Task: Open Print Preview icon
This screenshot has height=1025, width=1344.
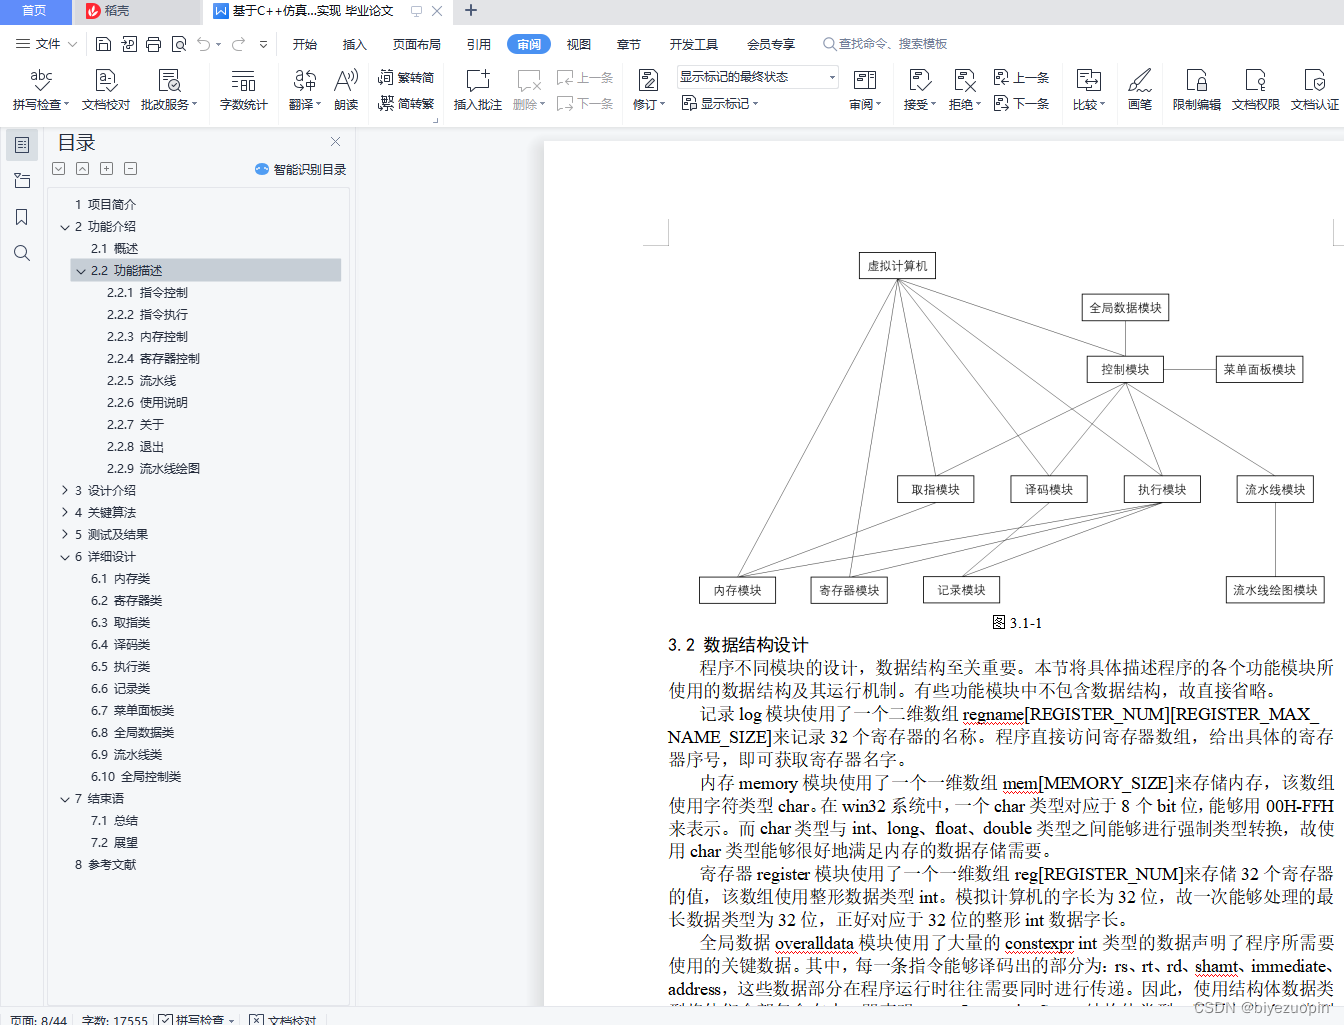Action: pos(179,44)
